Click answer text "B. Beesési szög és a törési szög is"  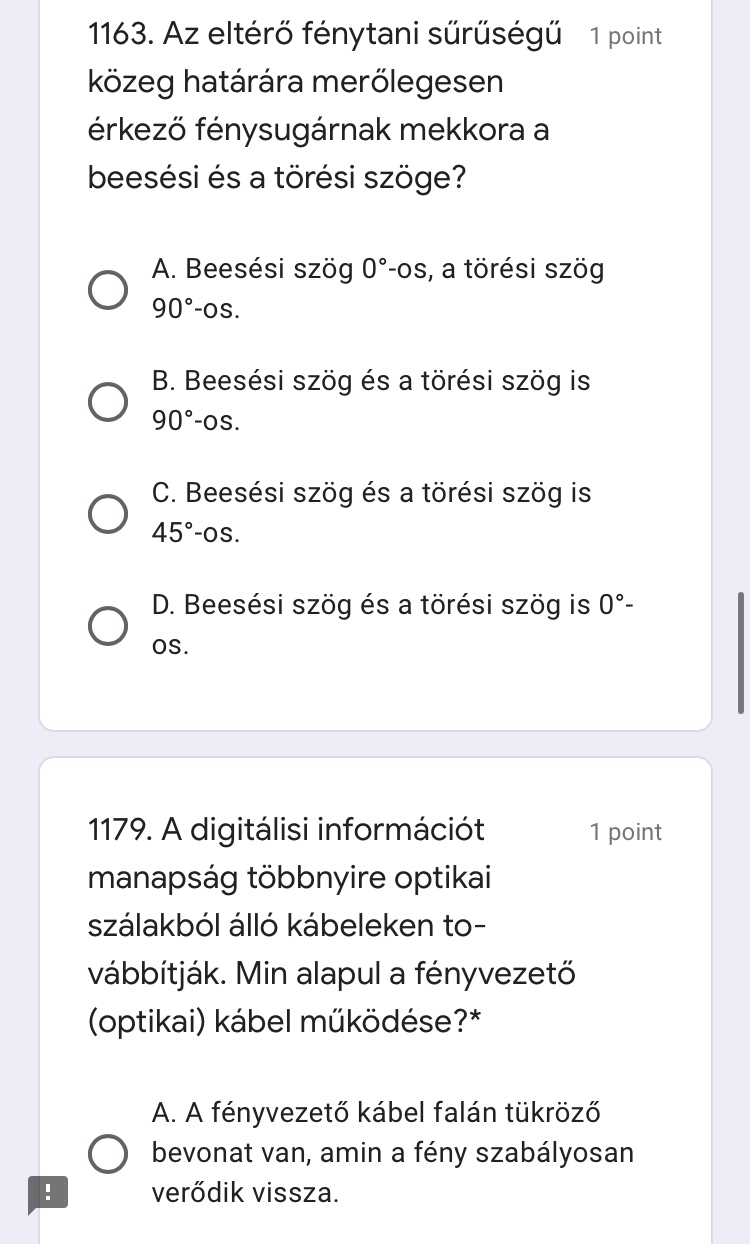[x=371, y=382]
